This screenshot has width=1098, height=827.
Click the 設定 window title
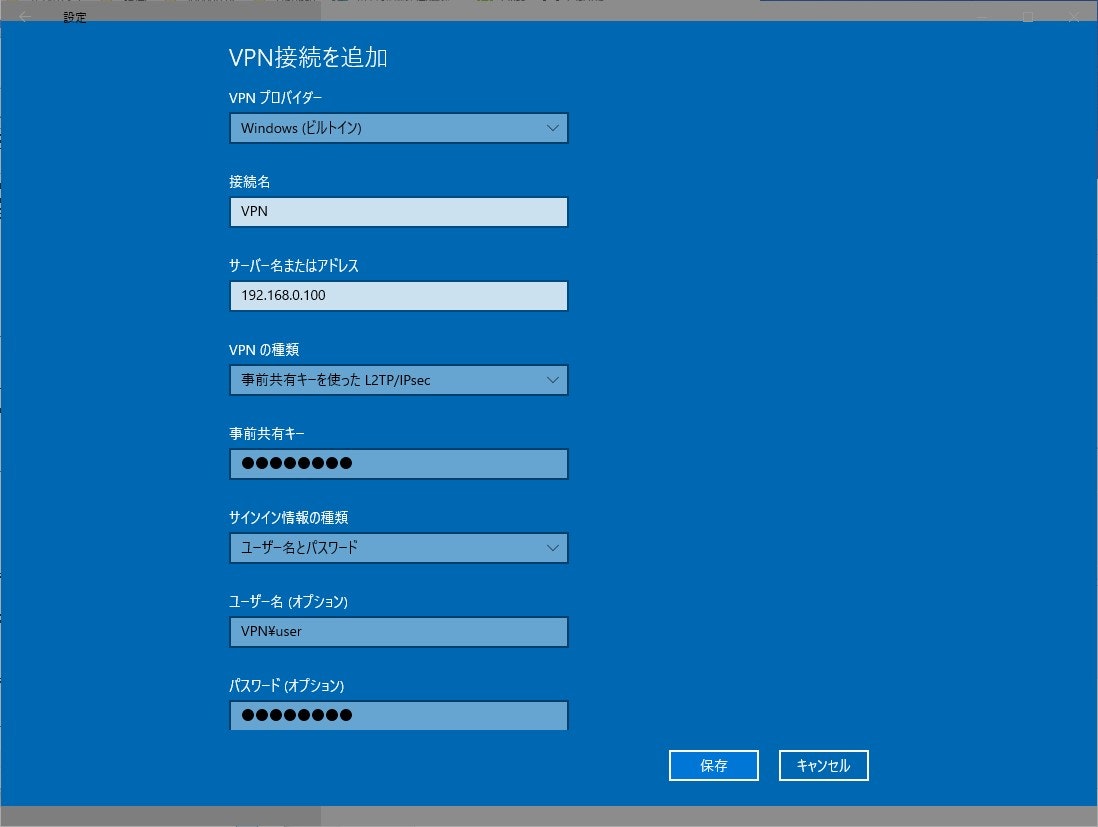click(75, 17)
